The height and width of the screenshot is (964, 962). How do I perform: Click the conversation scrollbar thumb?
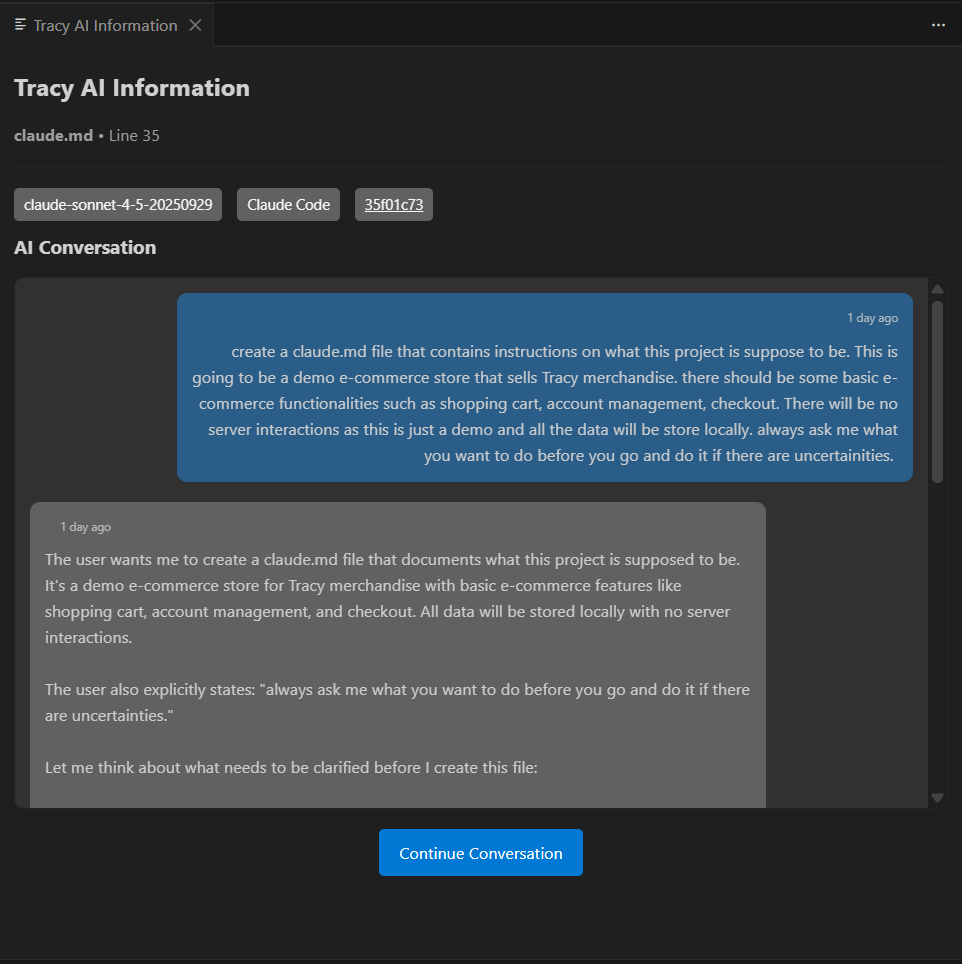[x=937, y=390]
